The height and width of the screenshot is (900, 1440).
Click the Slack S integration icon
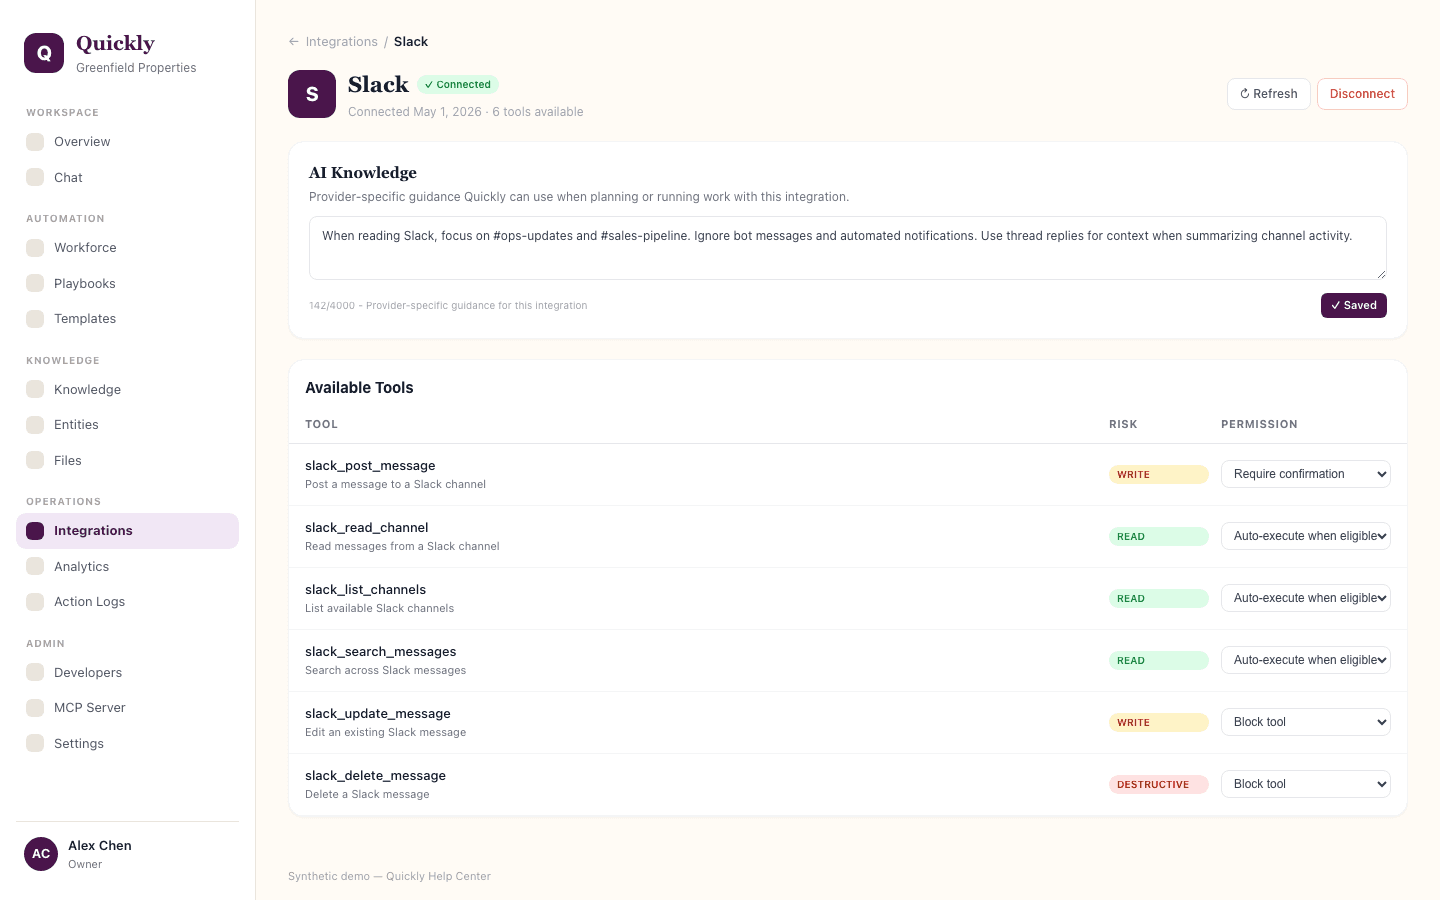(x=312, y=94)
